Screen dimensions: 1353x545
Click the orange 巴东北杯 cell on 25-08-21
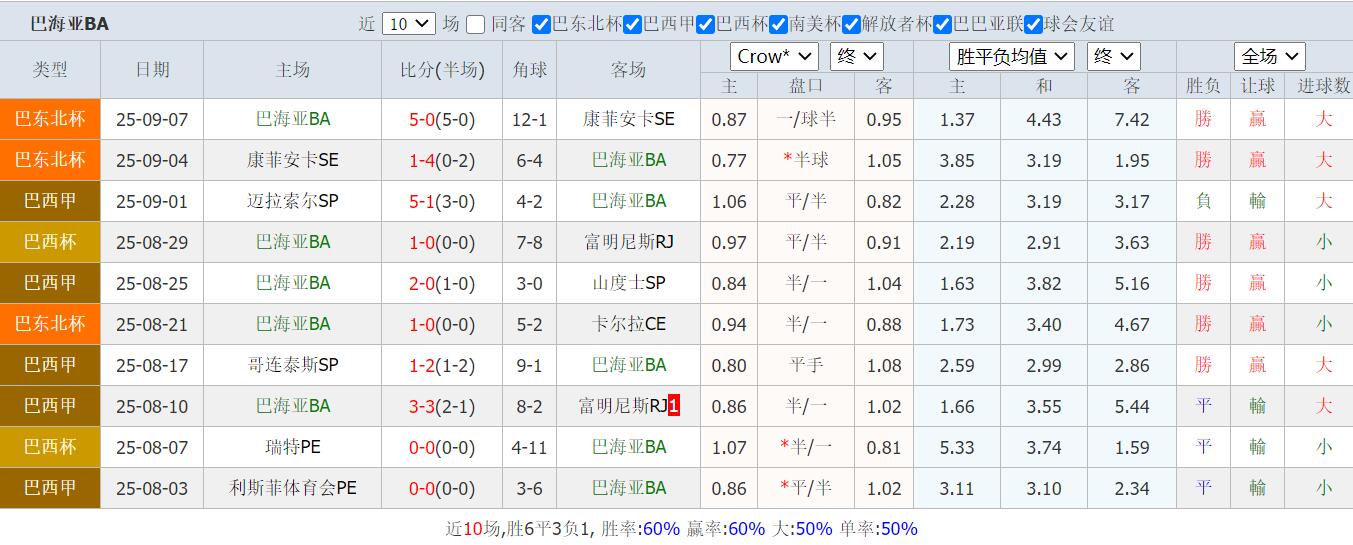[x=50, y=324]
